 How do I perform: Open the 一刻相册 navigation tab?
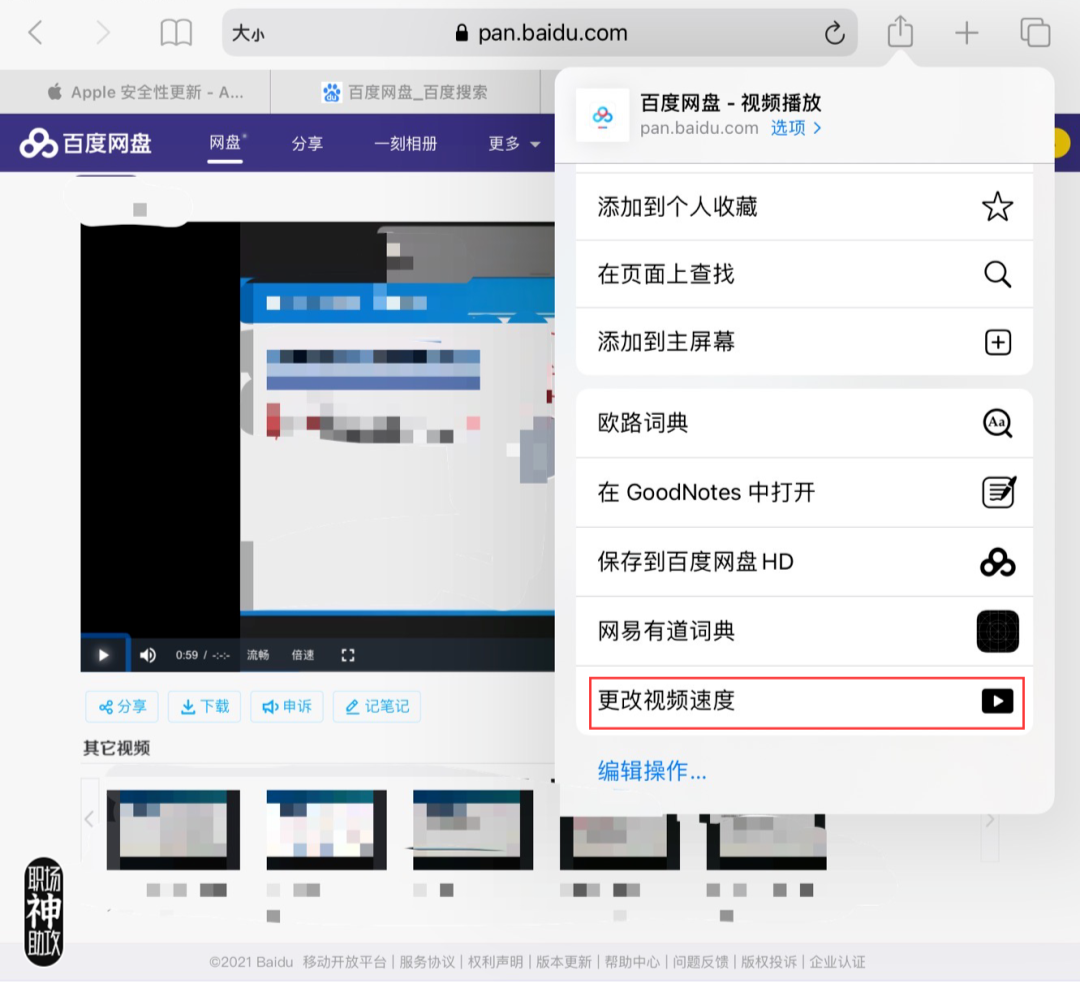[x=406, y=143]
